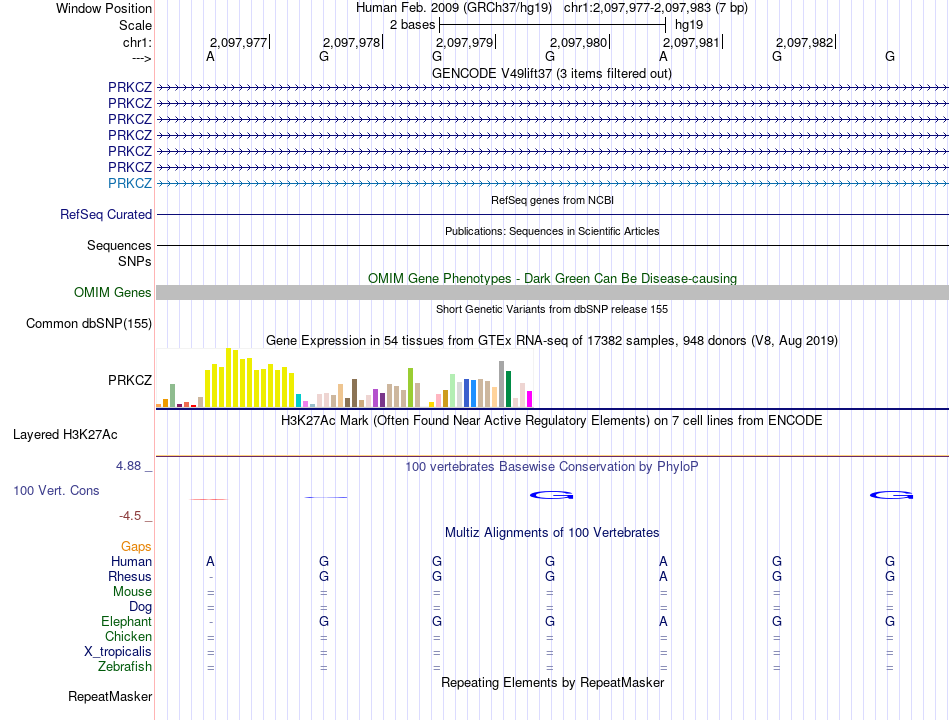Viewport: 950px width, 720px height.
Task: Click 'Human Feb. 2009 (GRCh37/hg19)' header text
Action: (x=454, y=8)
